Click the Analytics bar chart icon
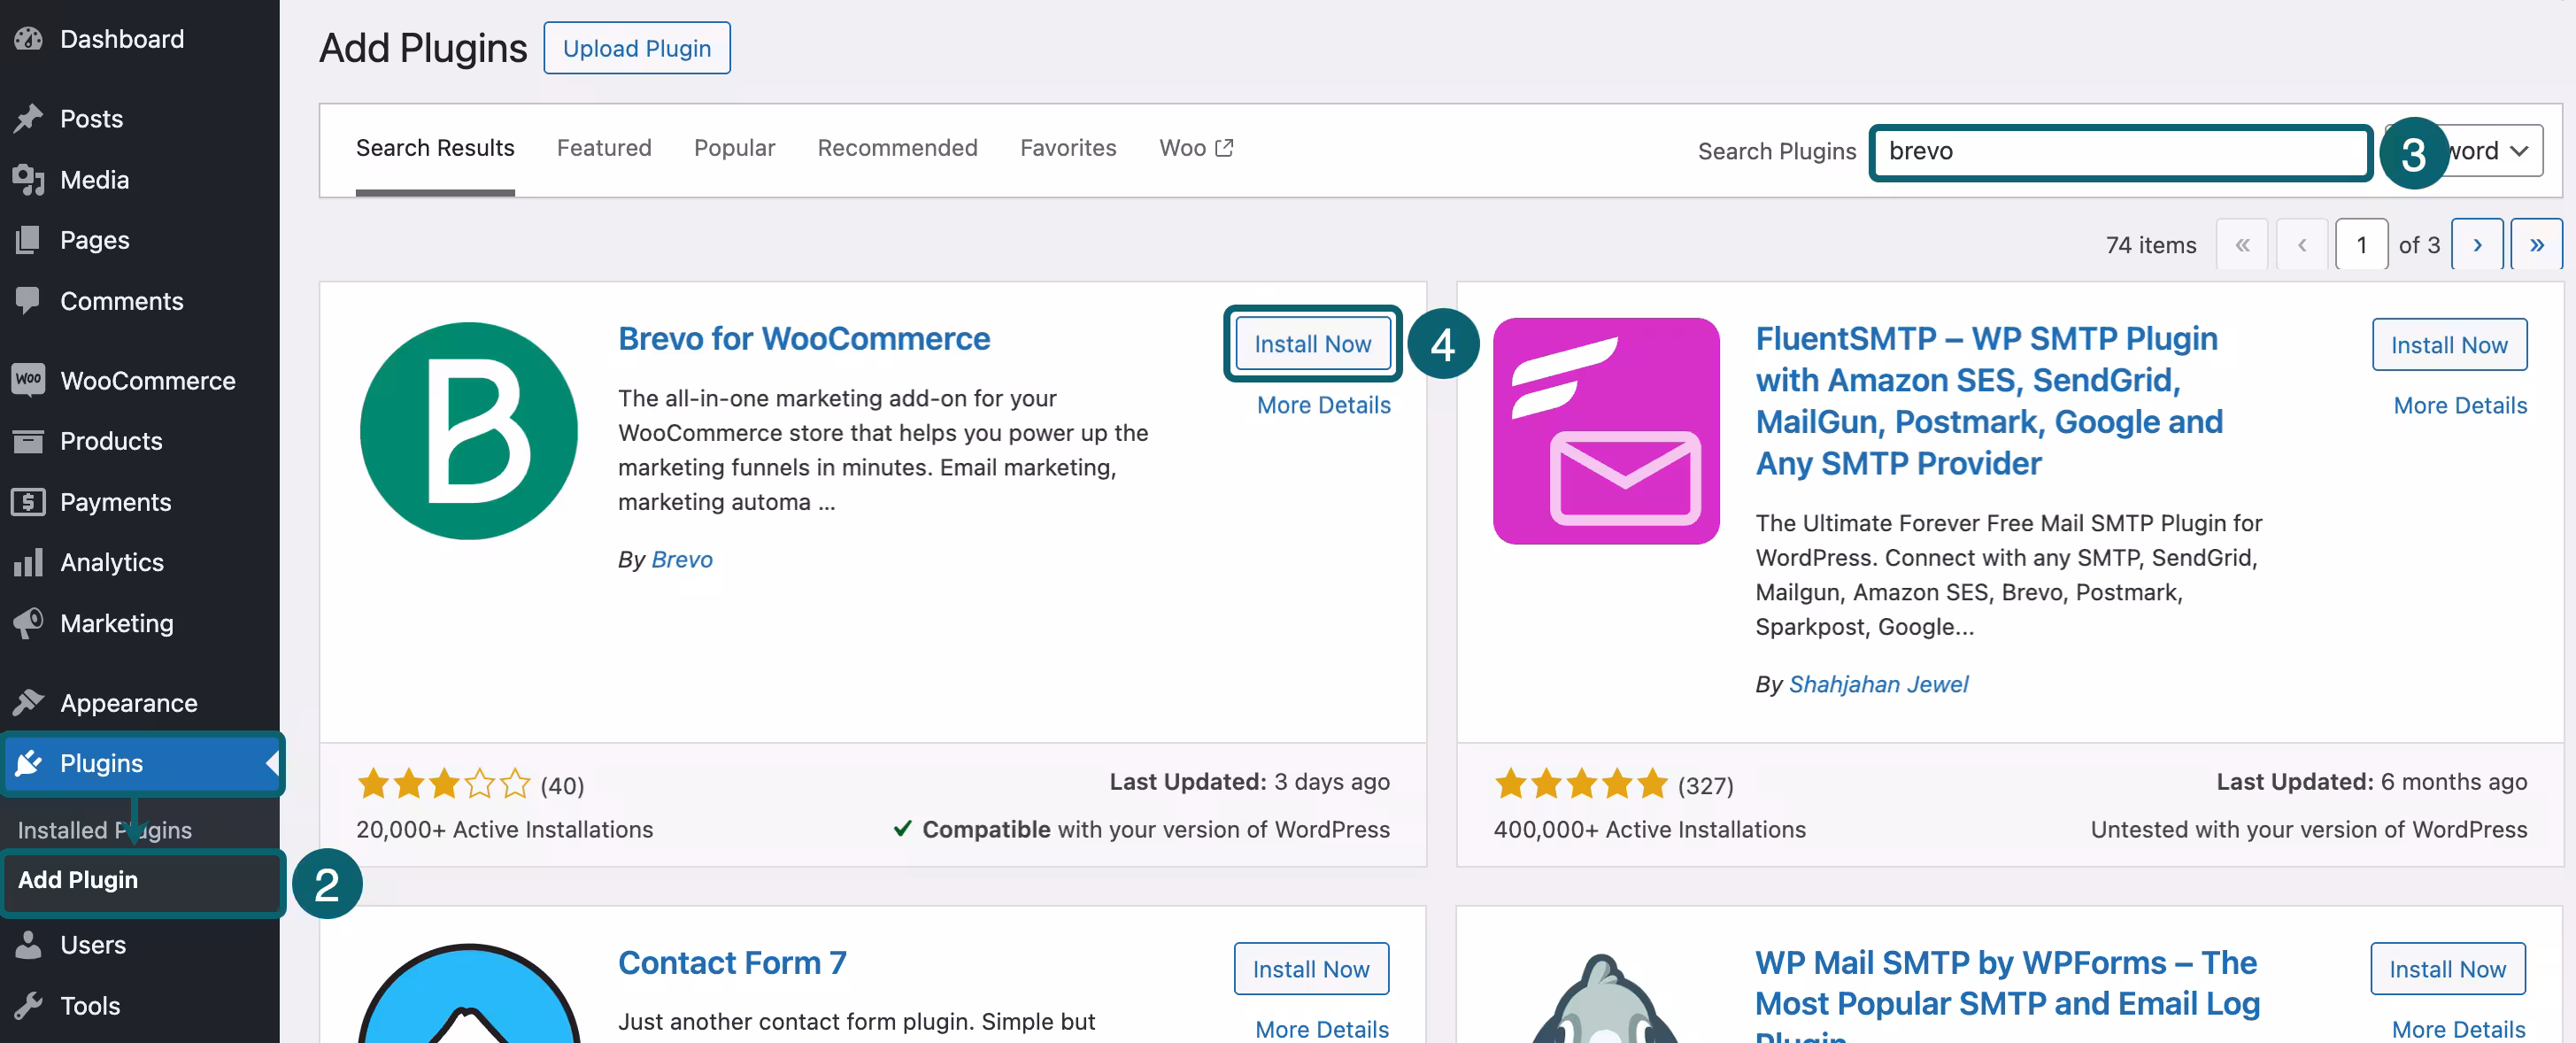This screenshot has width=2576, height=1043. (x=28, y=562)
